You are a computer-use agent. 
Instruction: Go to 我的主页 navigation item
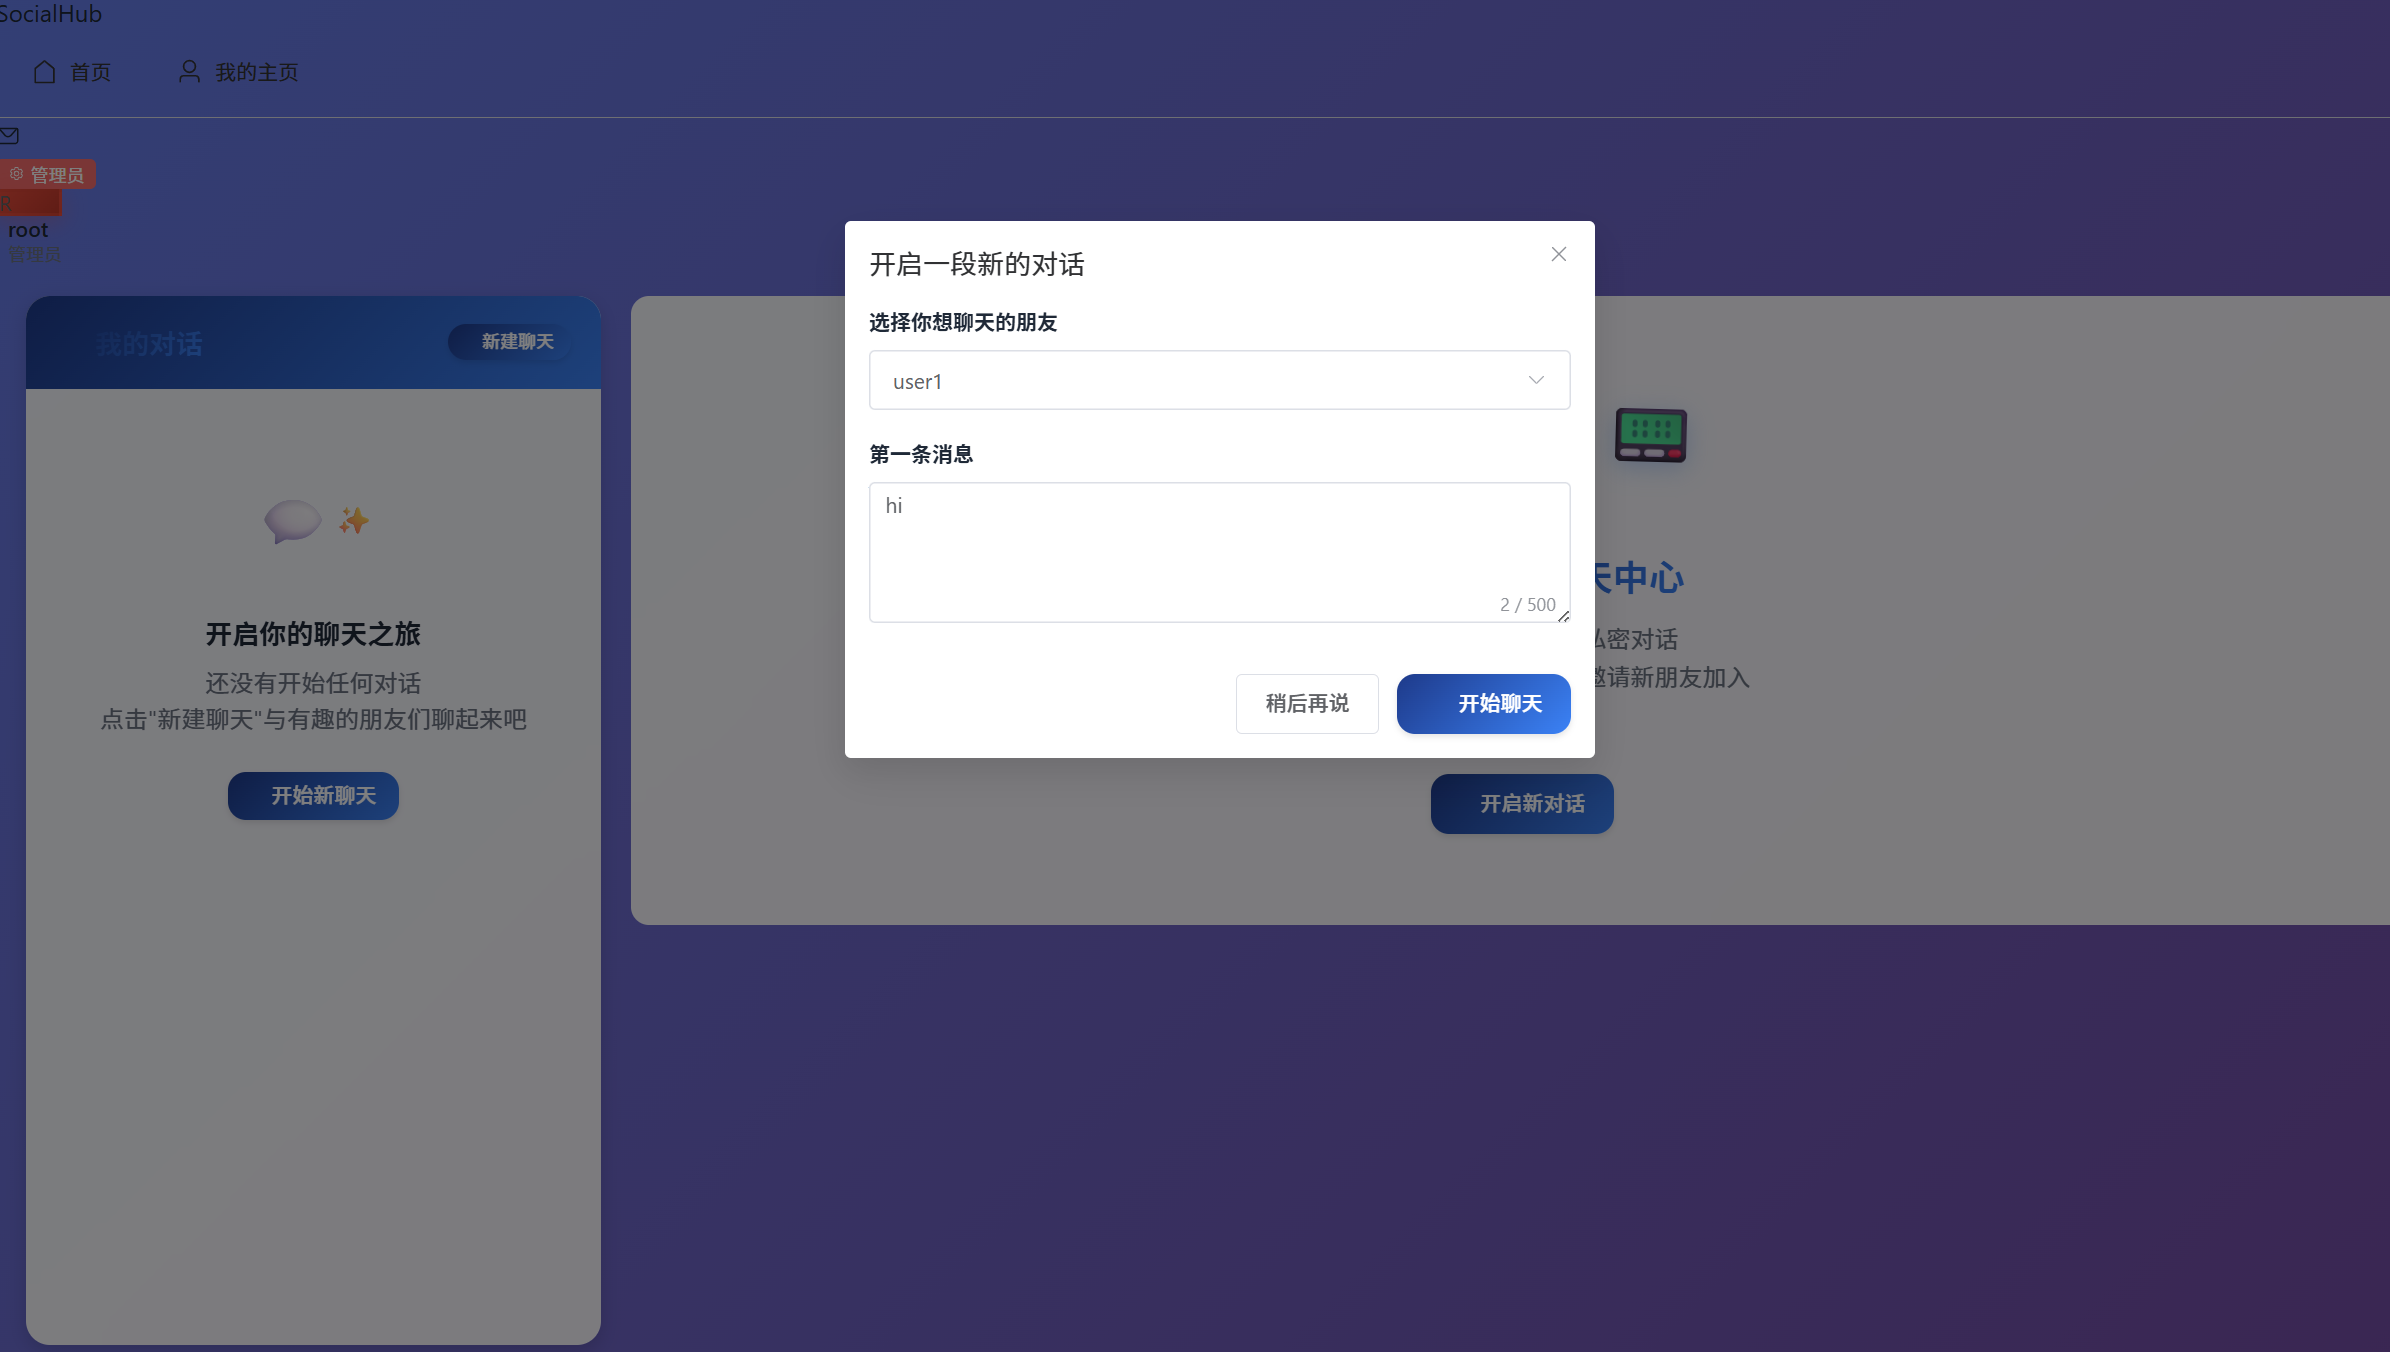click(239, 72)
